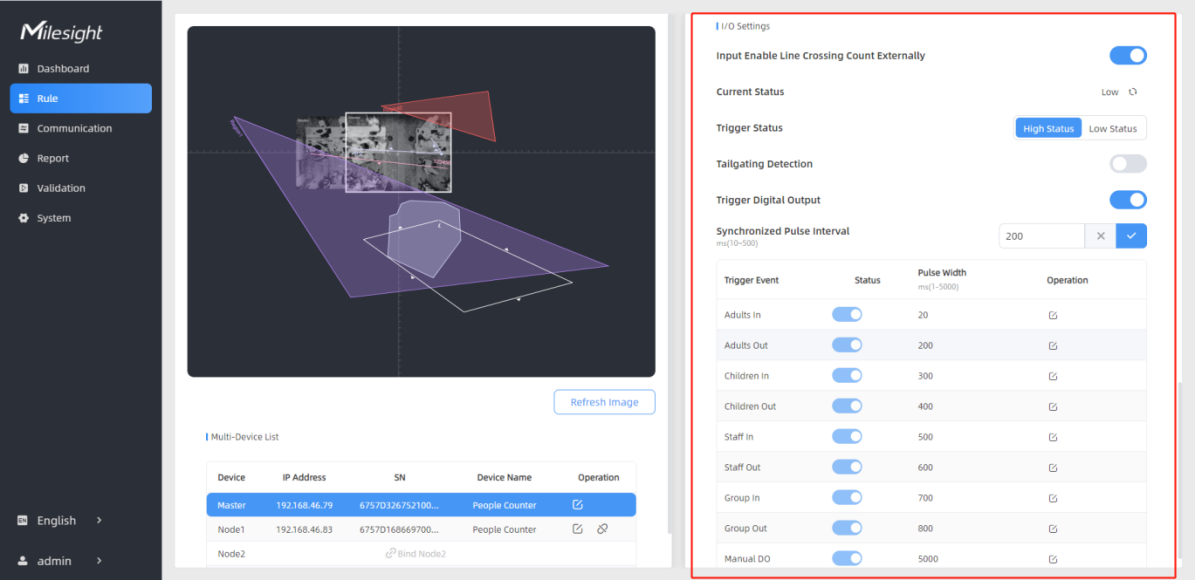The image size is (1196, 581).
Task: Unbind Node1 using the link icon
Action: point(602,529)
